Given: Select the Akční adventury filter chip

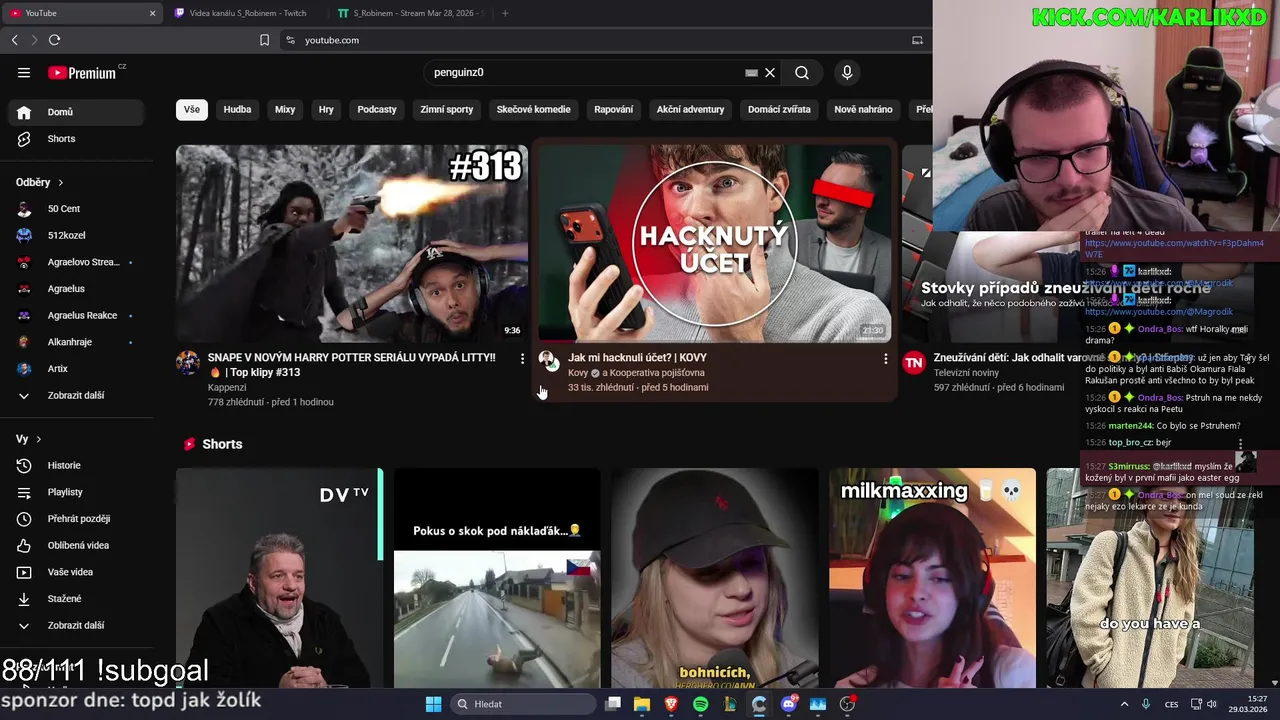Looking at the screenshot, I should pyautogui.click(x=690, y=110).
